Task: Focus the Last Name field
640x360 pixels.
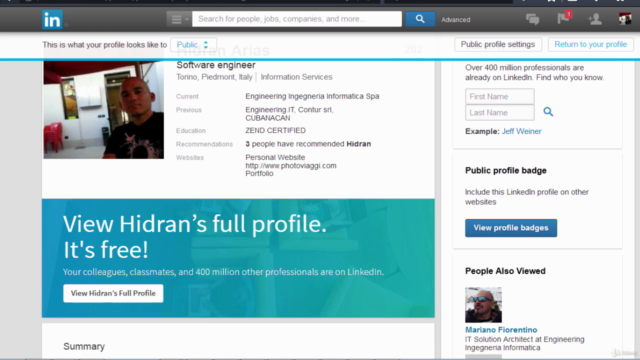Action: (x=500, y=113)
